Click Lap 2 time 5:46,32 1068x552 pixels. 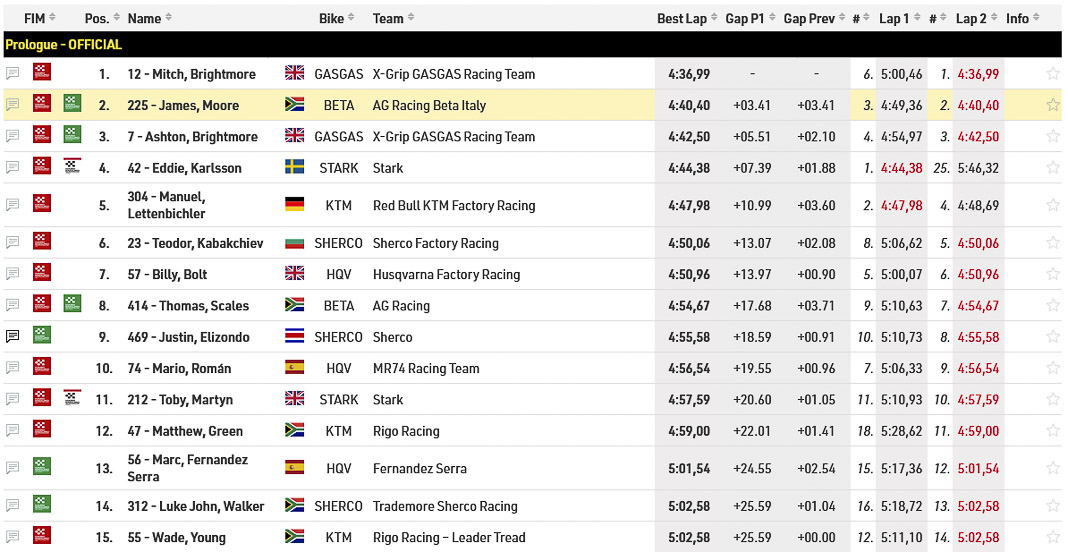tap(978, 168)
